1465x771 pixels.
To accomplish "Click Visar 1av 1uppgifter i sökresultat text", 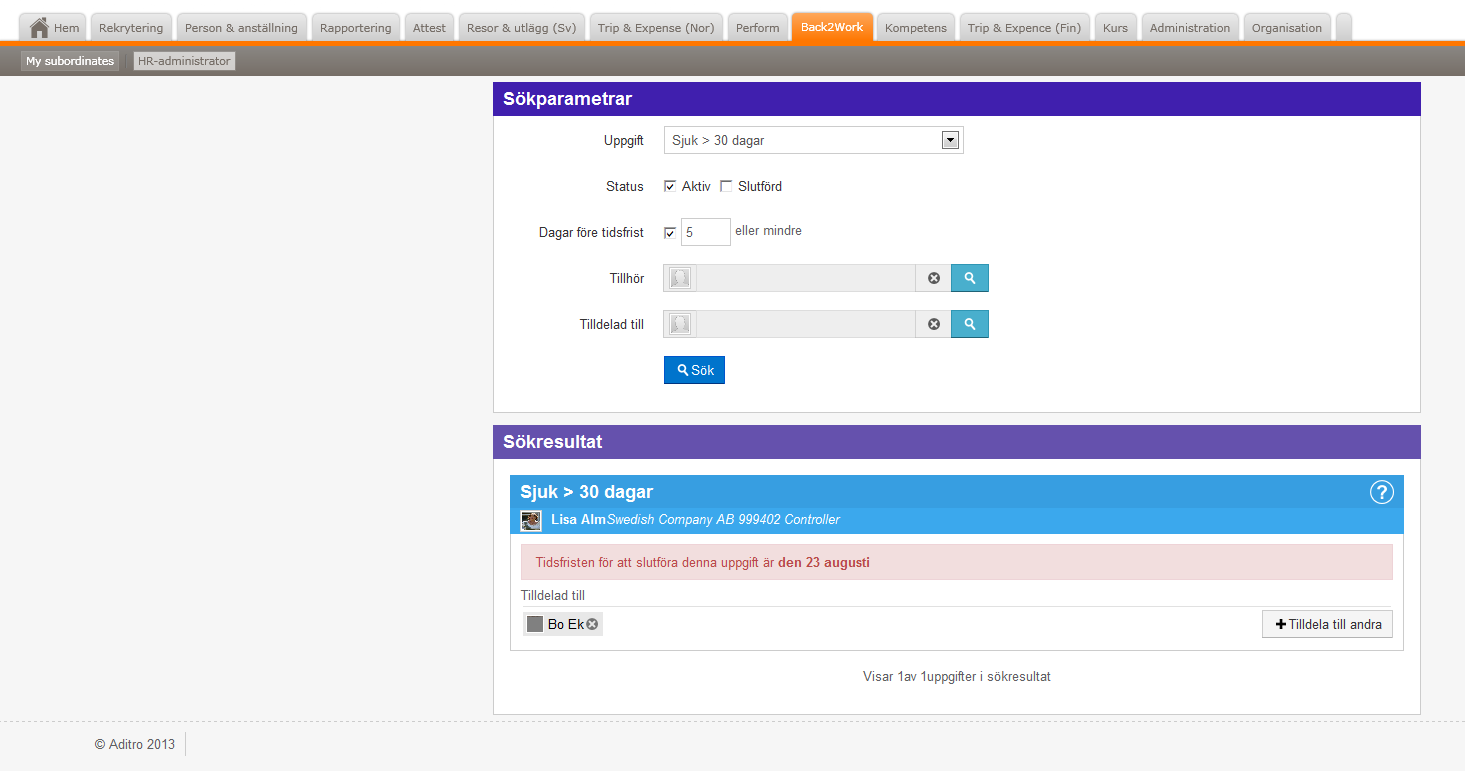I will (957, 677).
